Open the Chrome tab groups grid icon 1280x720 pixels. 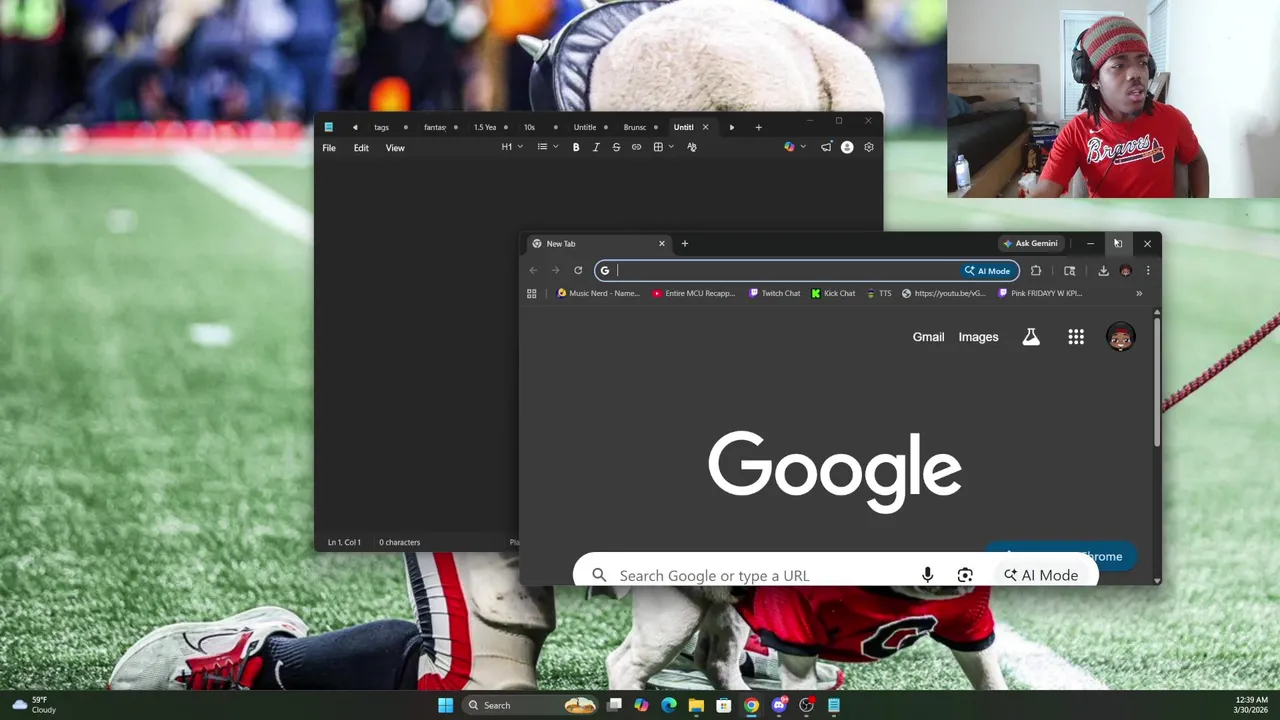tap(532, 293)
